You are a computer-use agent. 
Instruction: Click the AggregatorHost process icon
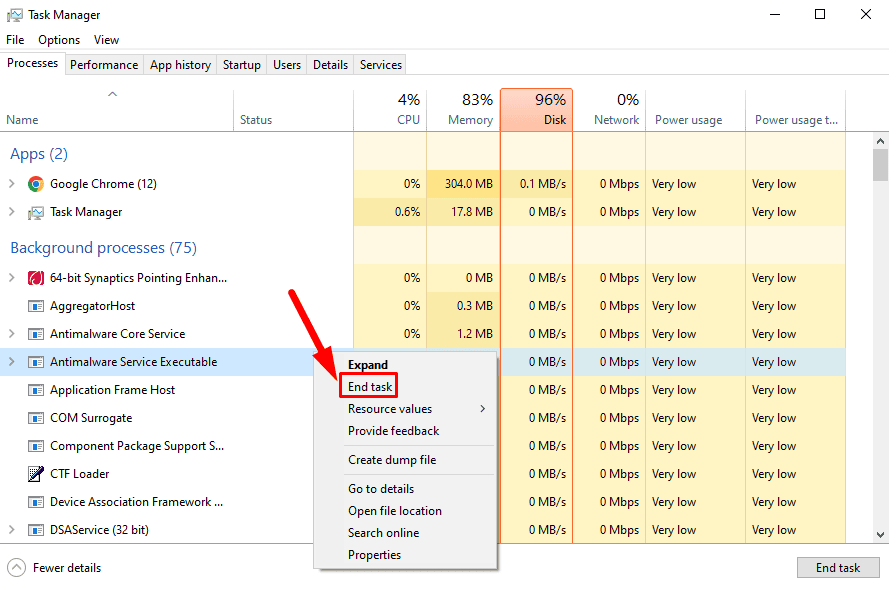(36, 306)
